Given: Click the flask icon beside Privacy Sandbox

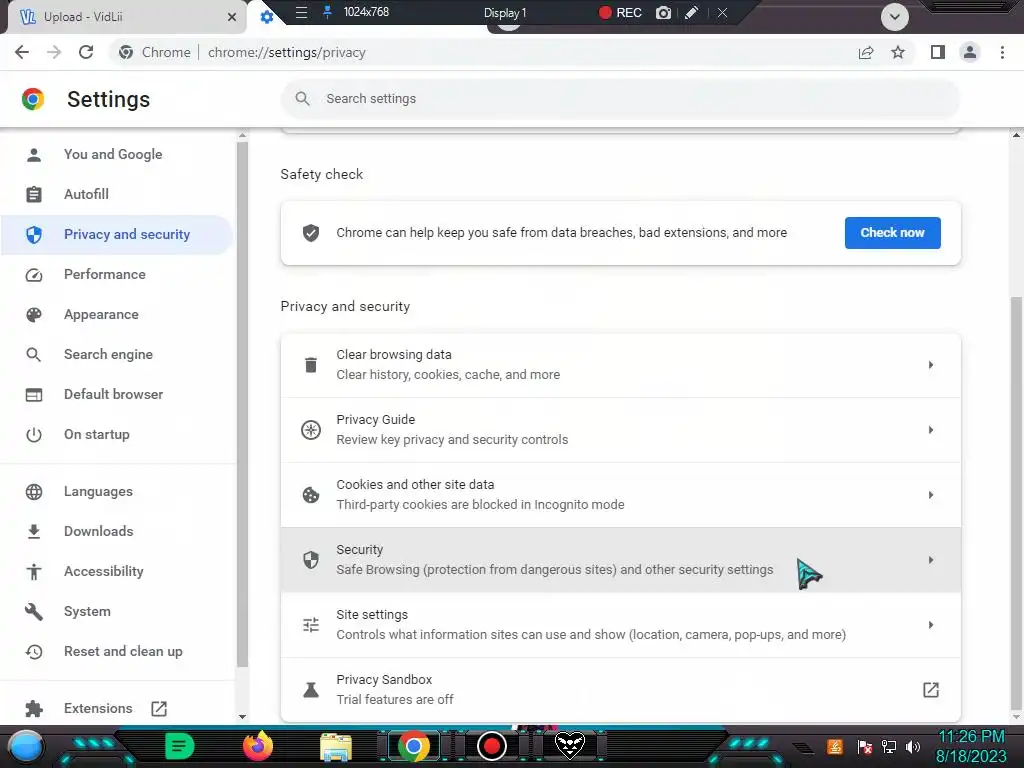Looking at the screenshot, I should 311,690.
